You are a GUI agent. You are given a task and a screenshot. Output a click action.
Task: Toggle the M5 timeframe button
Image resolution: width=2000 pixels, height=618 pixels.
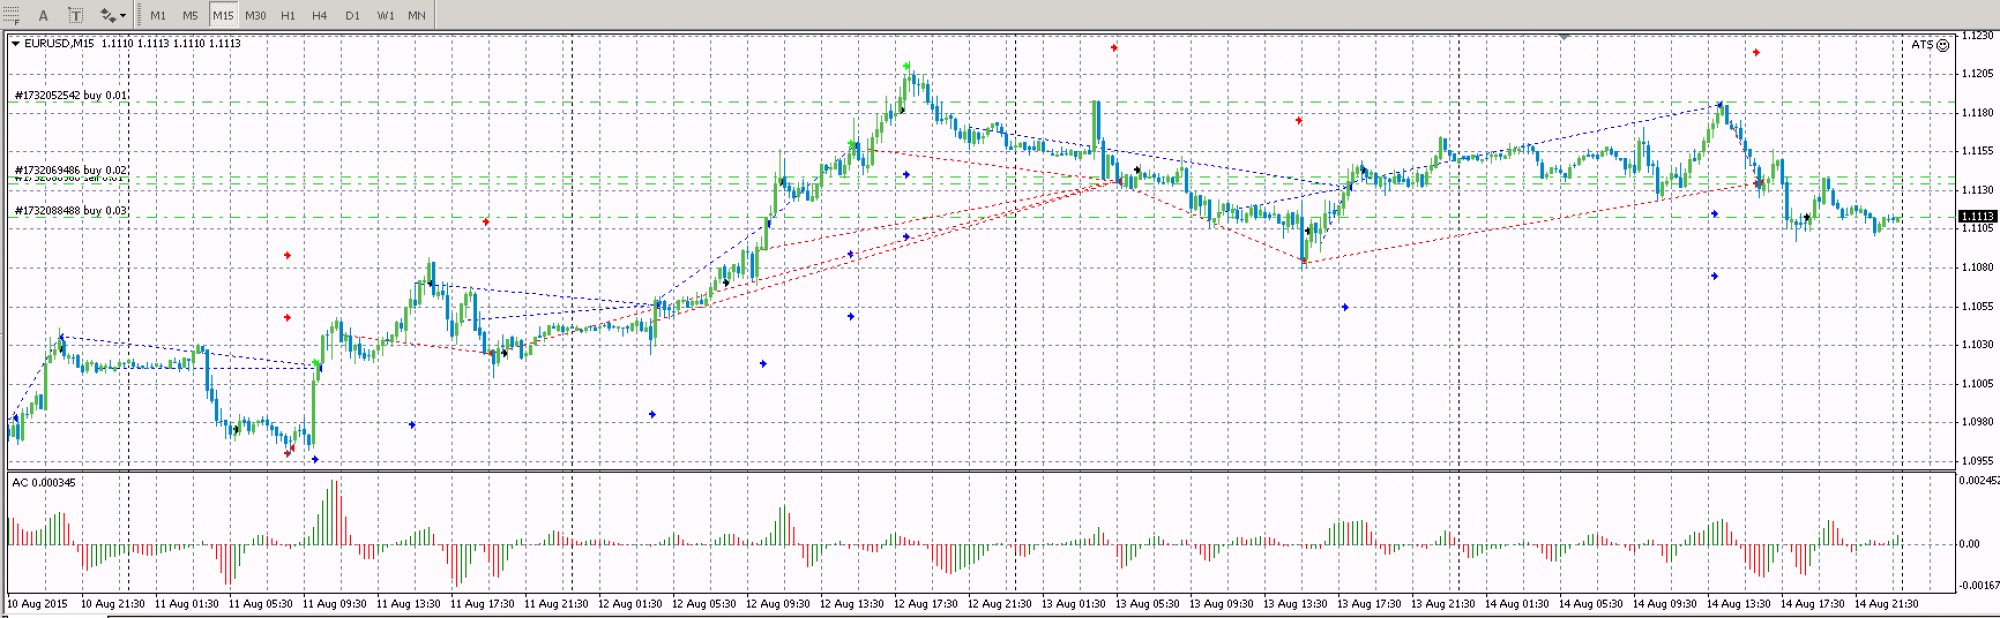(x=190, y=15)
